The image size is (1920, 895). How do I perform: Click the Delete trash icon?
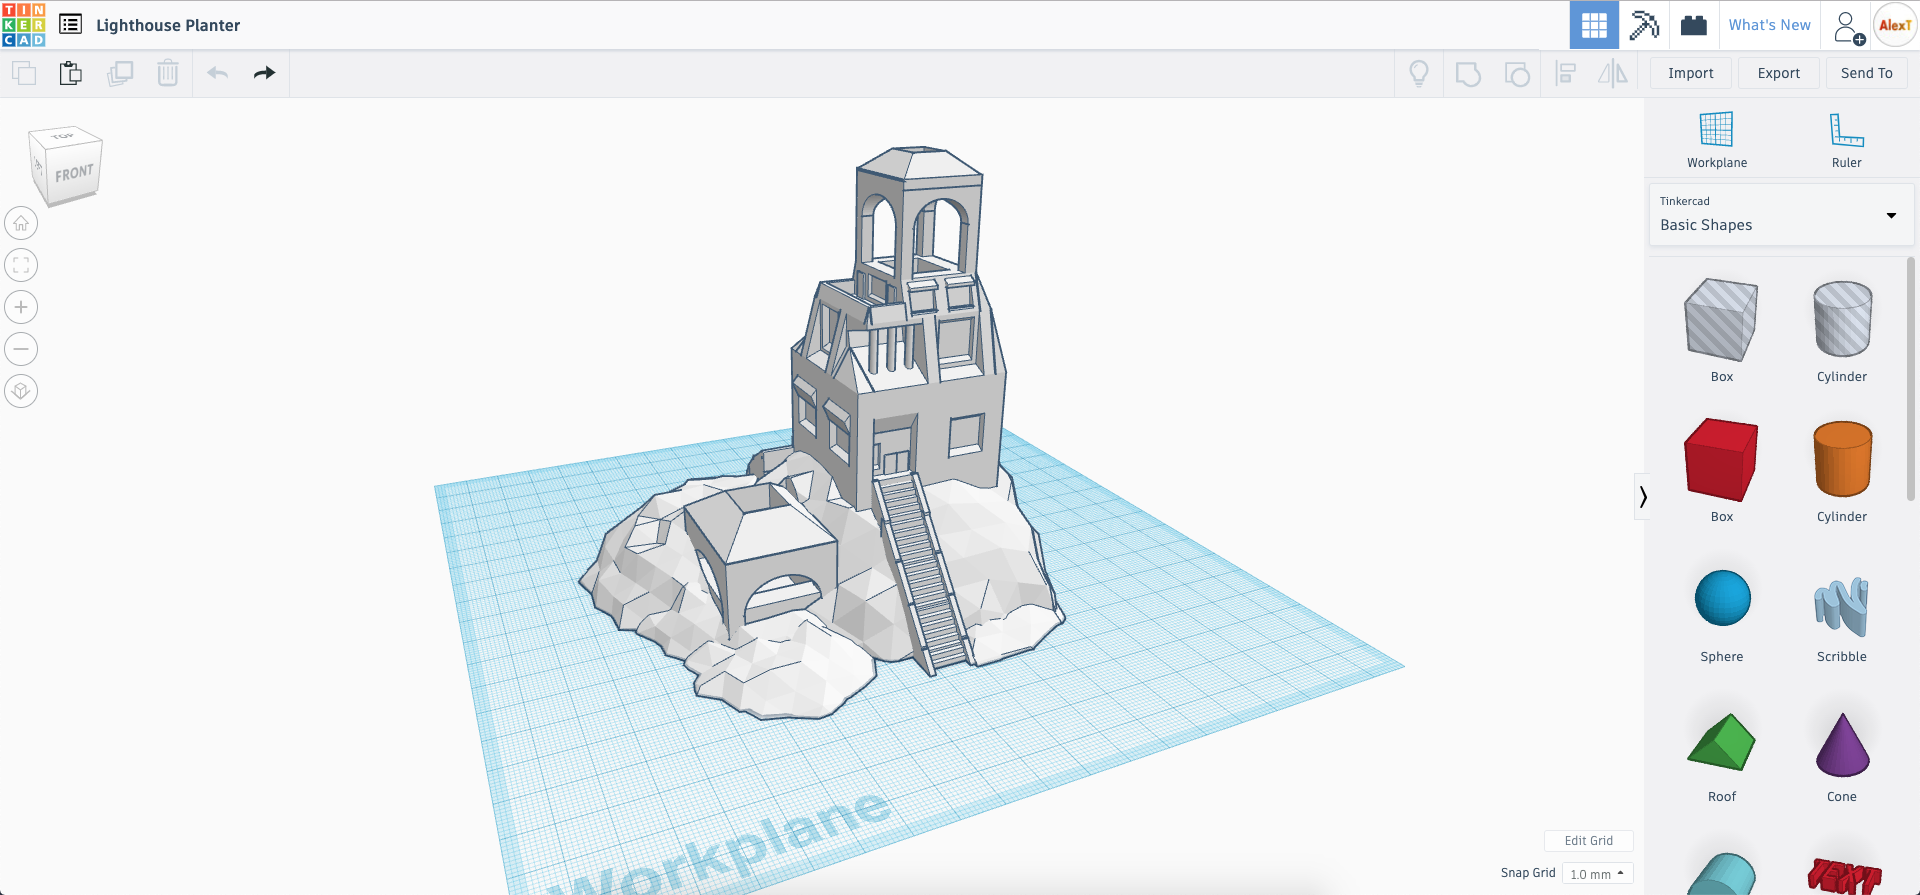coord(168,73)
